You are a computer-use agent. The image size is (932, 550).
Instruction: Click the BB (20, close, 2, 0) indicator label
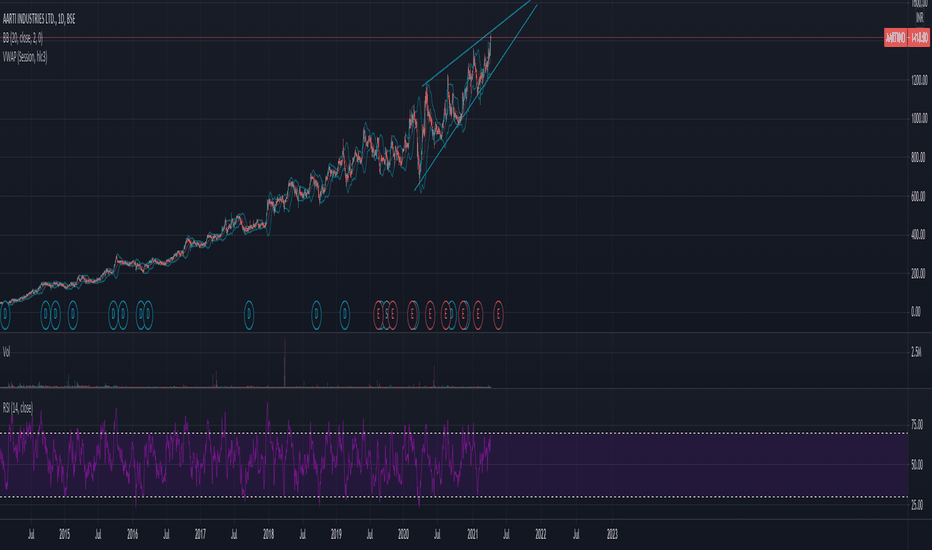click(x=23, y=39)
